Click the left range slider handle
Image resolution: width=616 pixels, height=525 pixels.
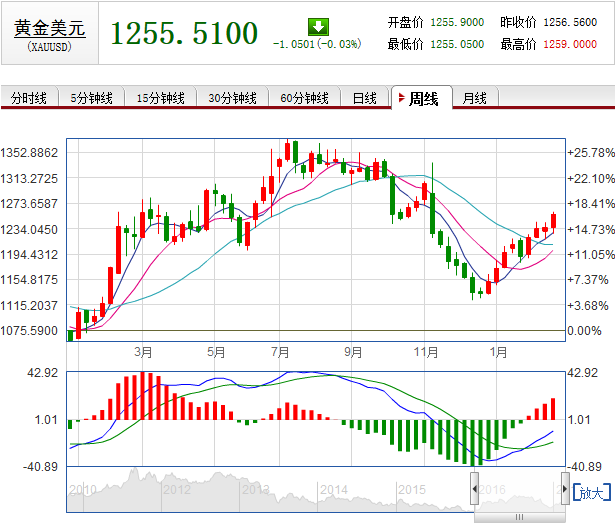[x=475, y=488]
